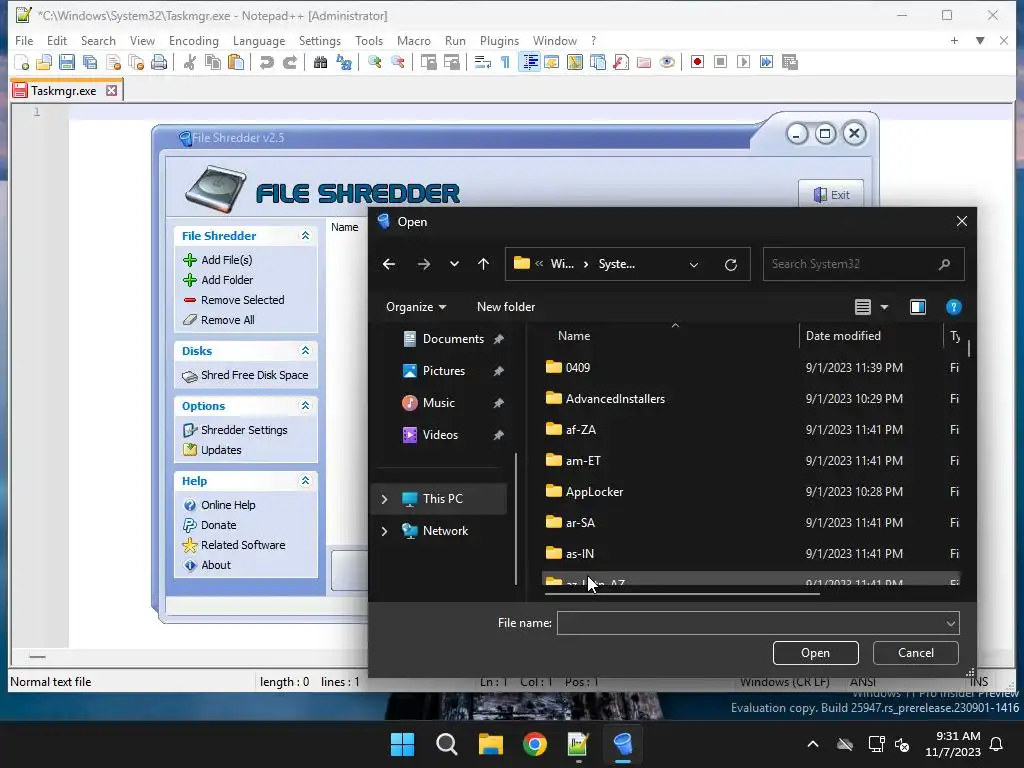1024x768 pixels.
Task: Click Remove Selected in File Shredder
Action: [x=242, y=300]
